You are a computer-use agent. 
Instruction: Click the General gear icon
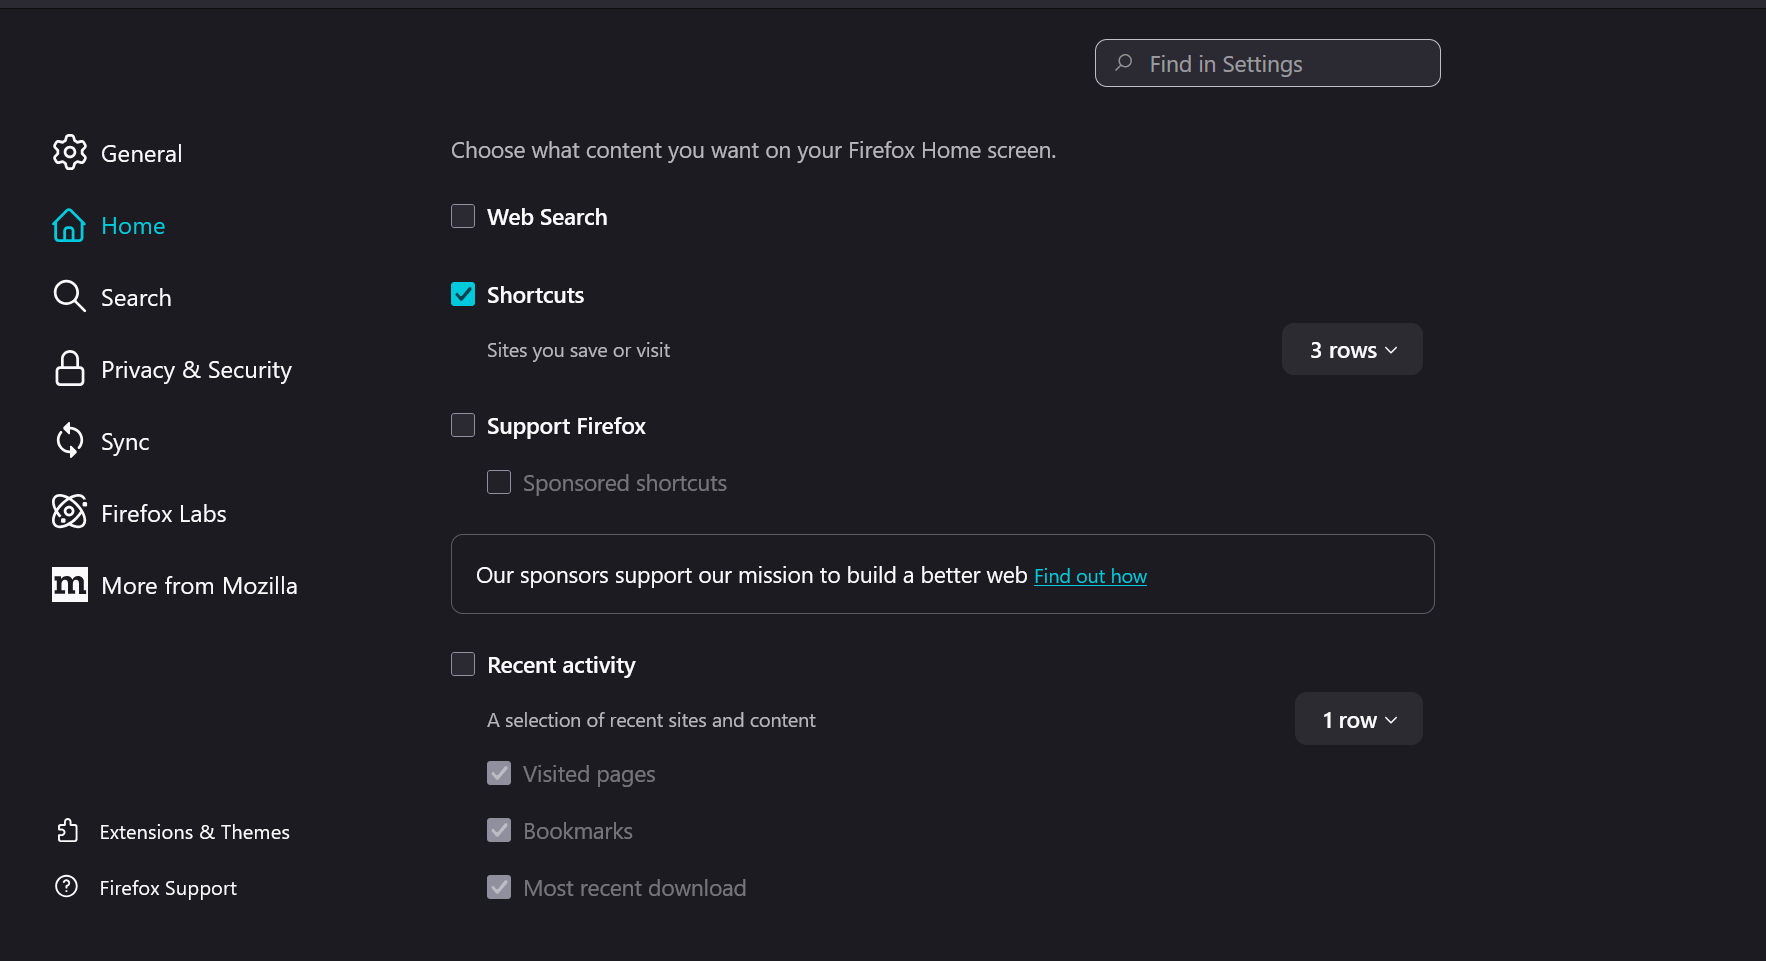69,152
